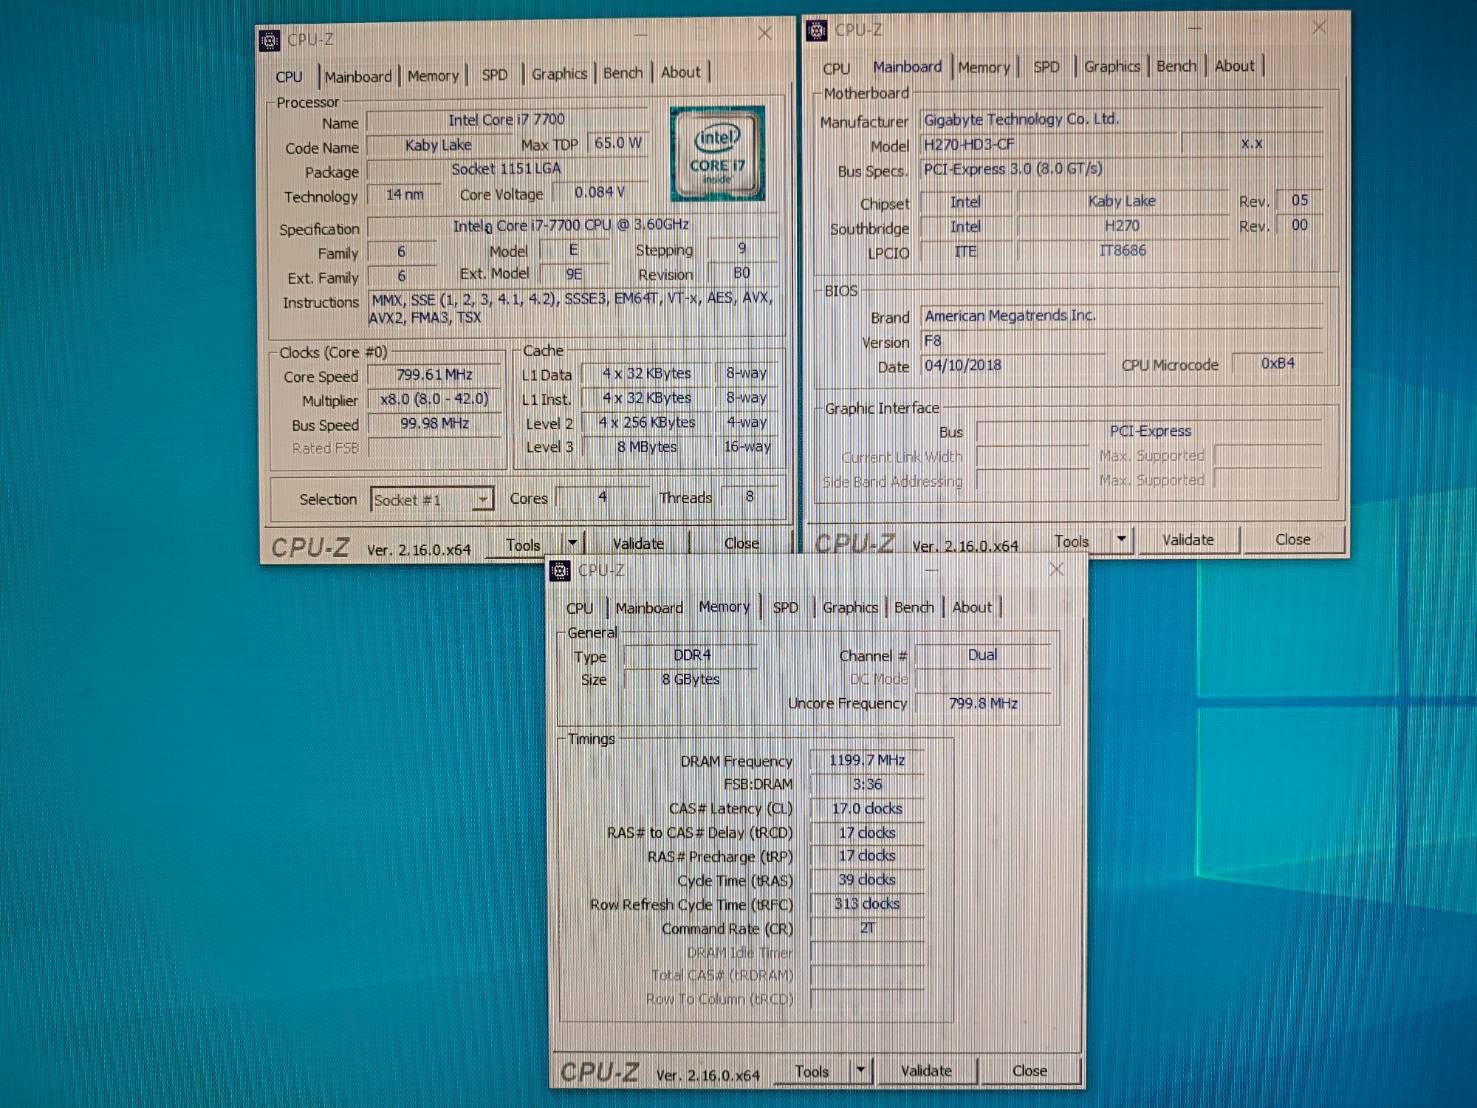Open the Graphics tab in the CPU window
Viewport: 1477px width, 1108px height.
559,74
